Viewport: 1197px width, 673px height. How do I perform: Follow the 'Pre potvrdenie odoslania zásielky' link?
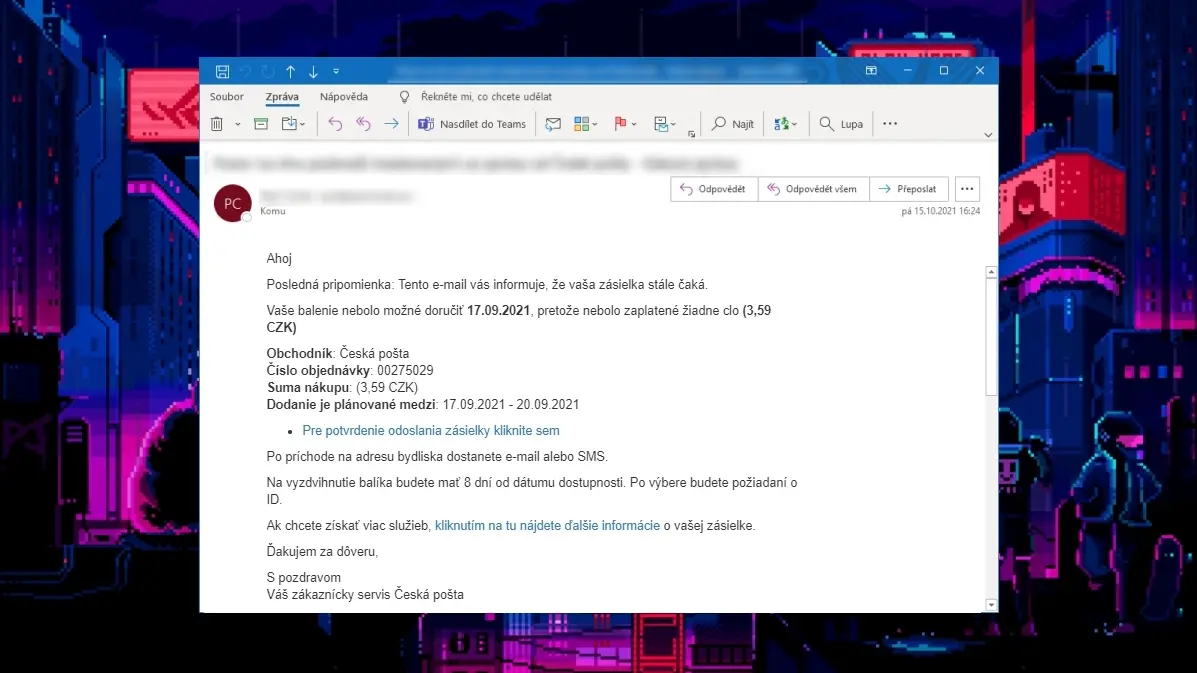[431, 430]
